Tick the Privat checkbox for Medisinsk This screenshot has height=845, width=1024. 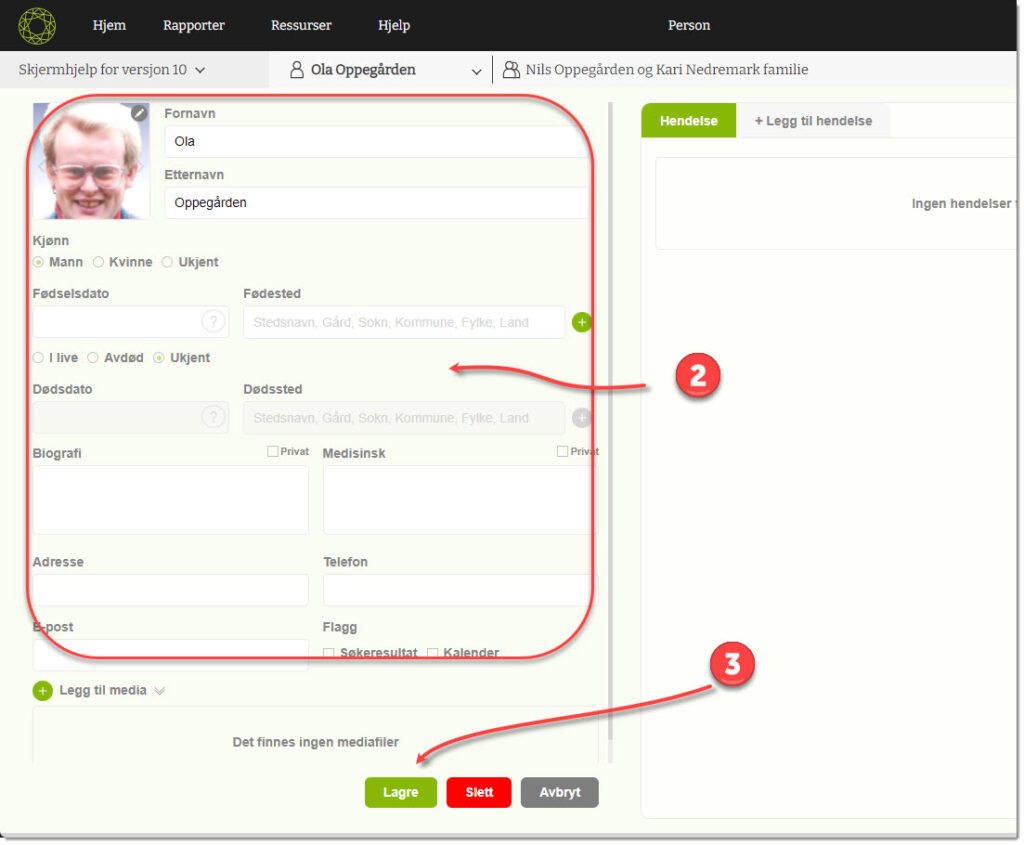tap(563, 452)
